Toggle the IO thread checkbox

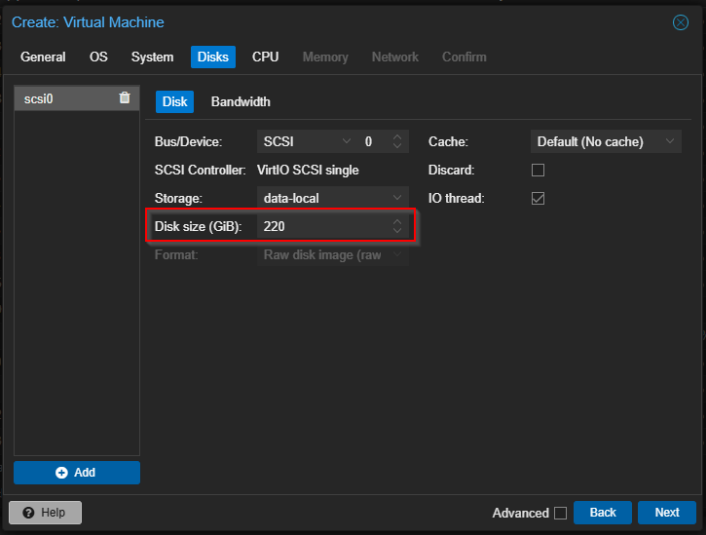[x=538, y=198]
